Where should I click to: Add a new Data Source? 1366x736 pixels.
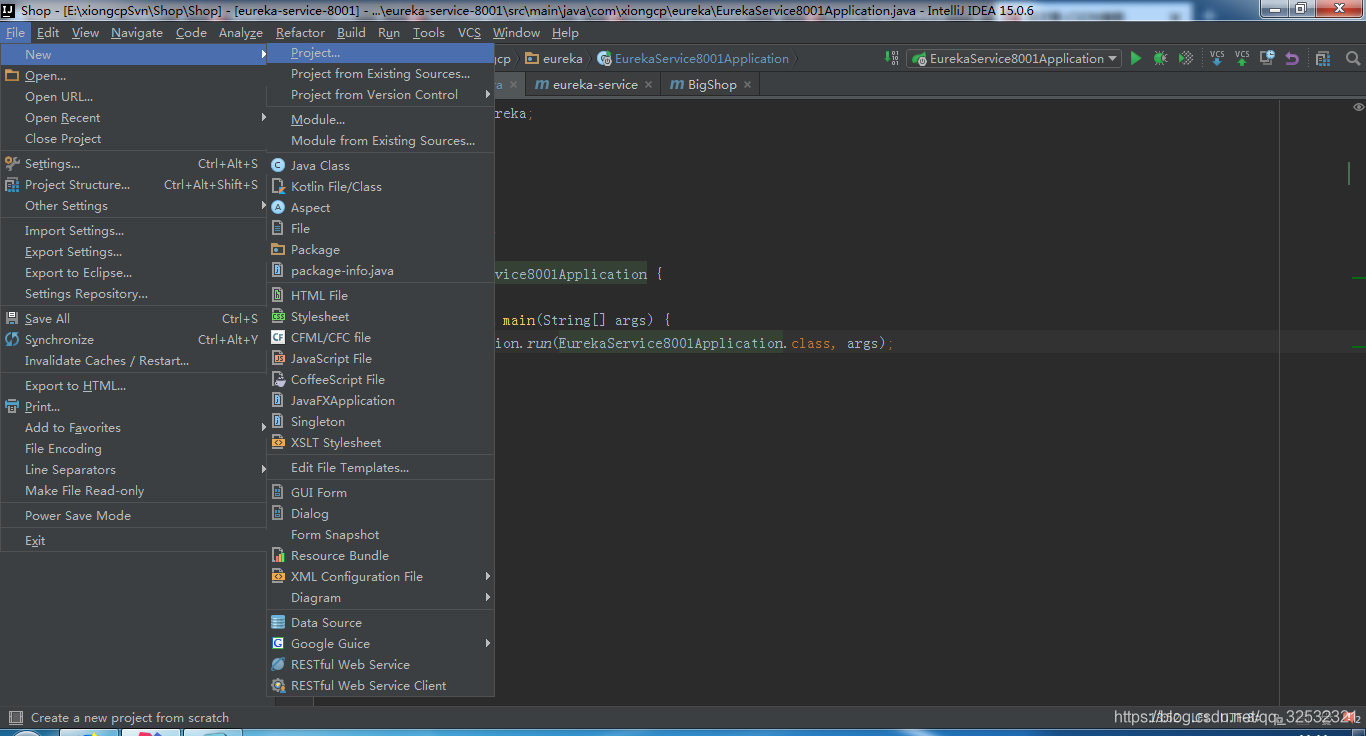point(381,622)
